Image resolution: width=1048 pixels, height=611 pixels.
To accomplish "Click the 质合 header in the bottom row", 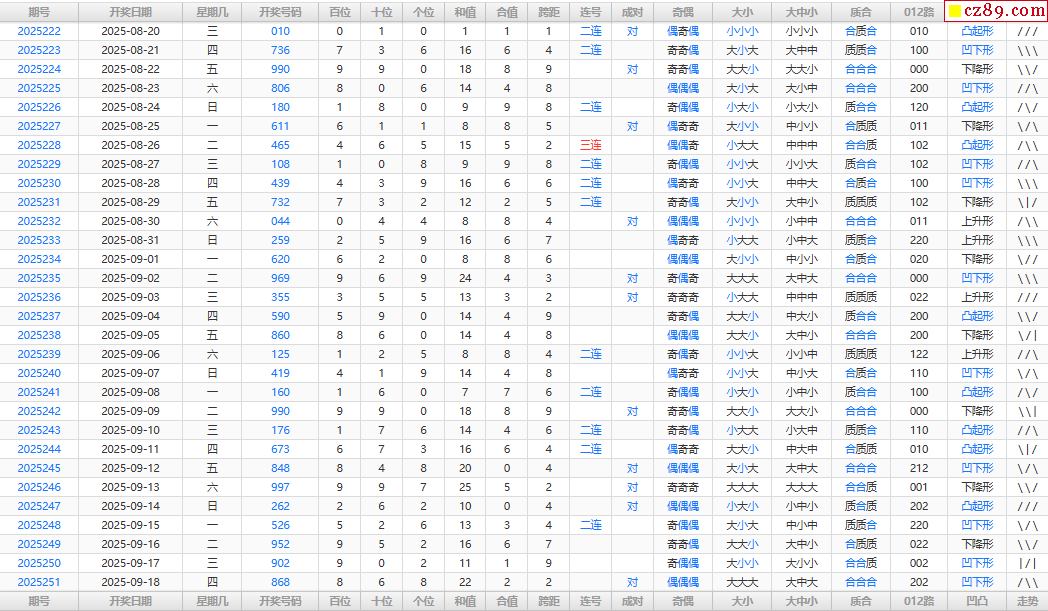I will (x=861, y=602).
